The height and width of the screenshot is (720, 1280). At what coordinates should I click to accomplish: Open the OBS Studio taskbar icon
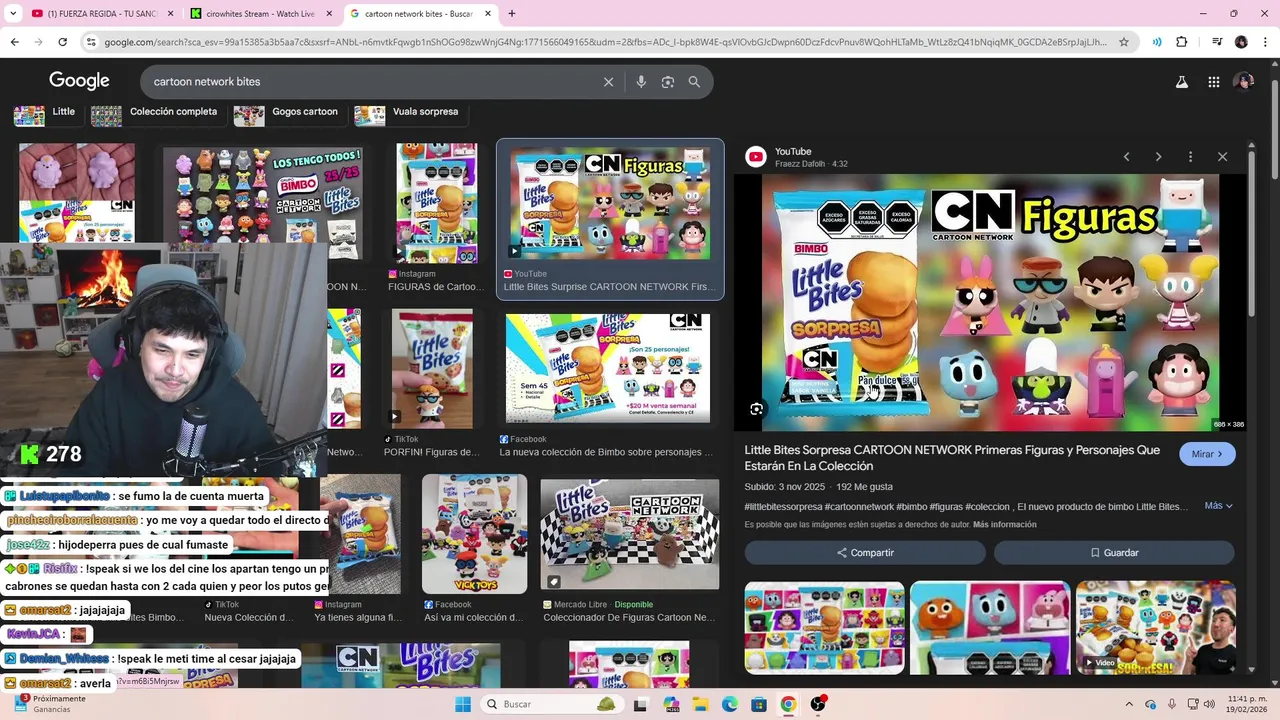point(818,704)
